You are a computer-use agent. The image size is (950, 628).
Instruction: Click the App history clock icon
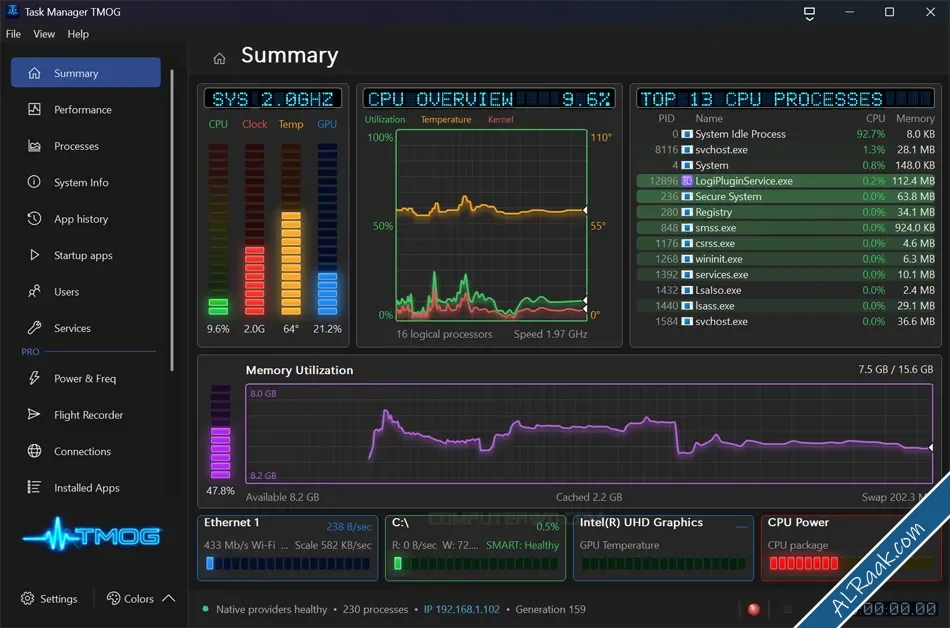point(35,218)
